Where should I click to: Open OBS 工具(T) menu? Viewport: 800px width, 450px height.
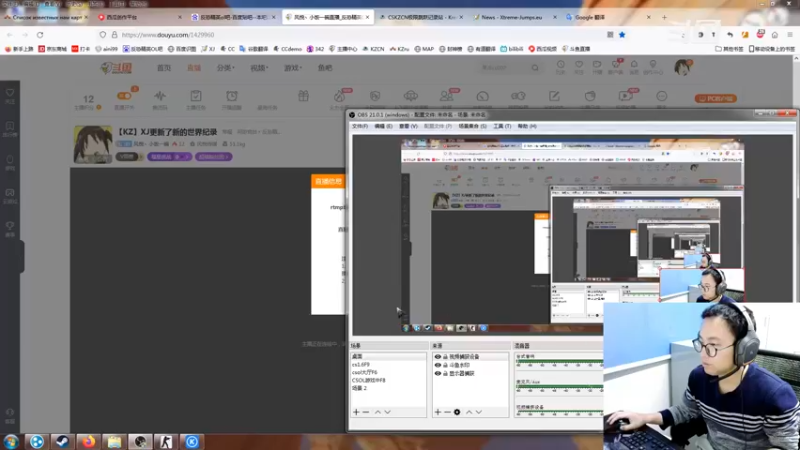[502, 126]
